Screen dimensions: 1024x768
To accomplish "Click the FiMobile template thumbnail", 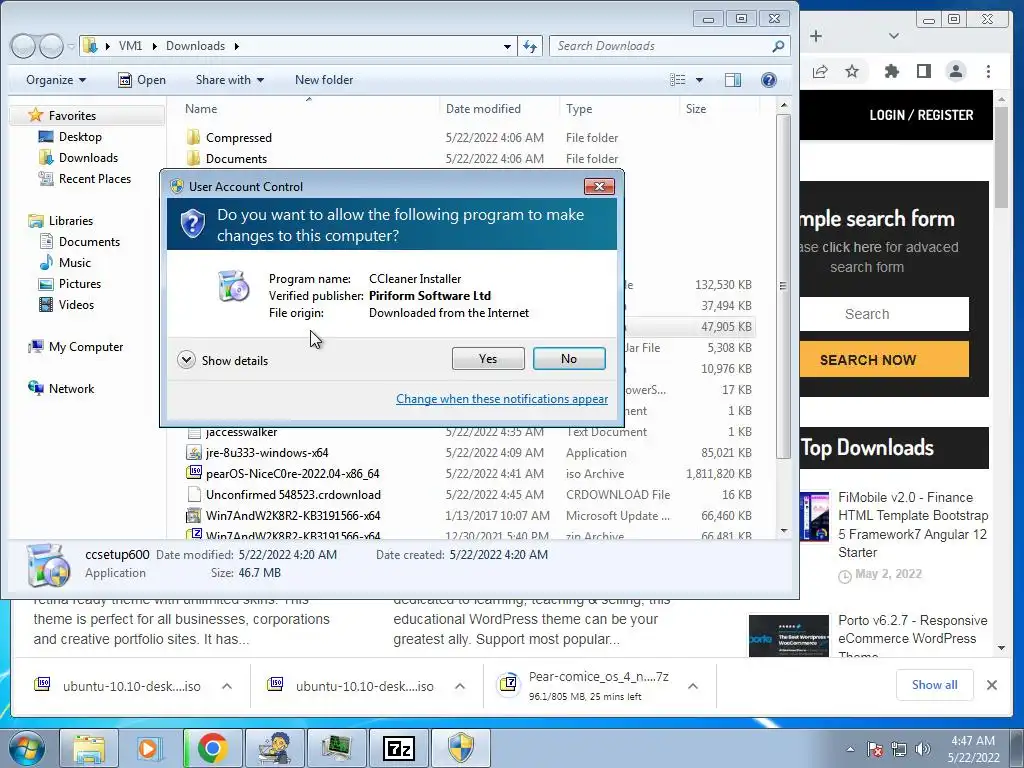I will tap(814, 517).
